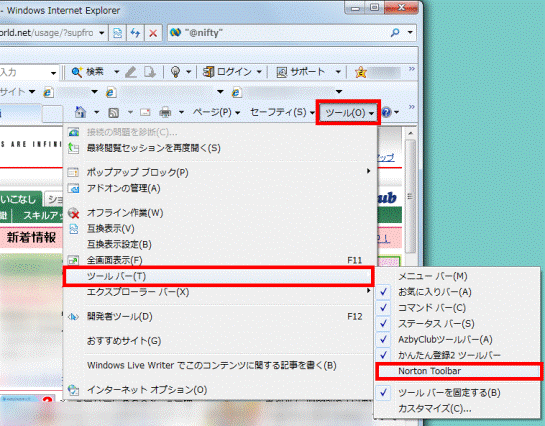This screenshot has height=426, width=545.
Task: Click the RSS feeds icon
Action: pos(113,113)
